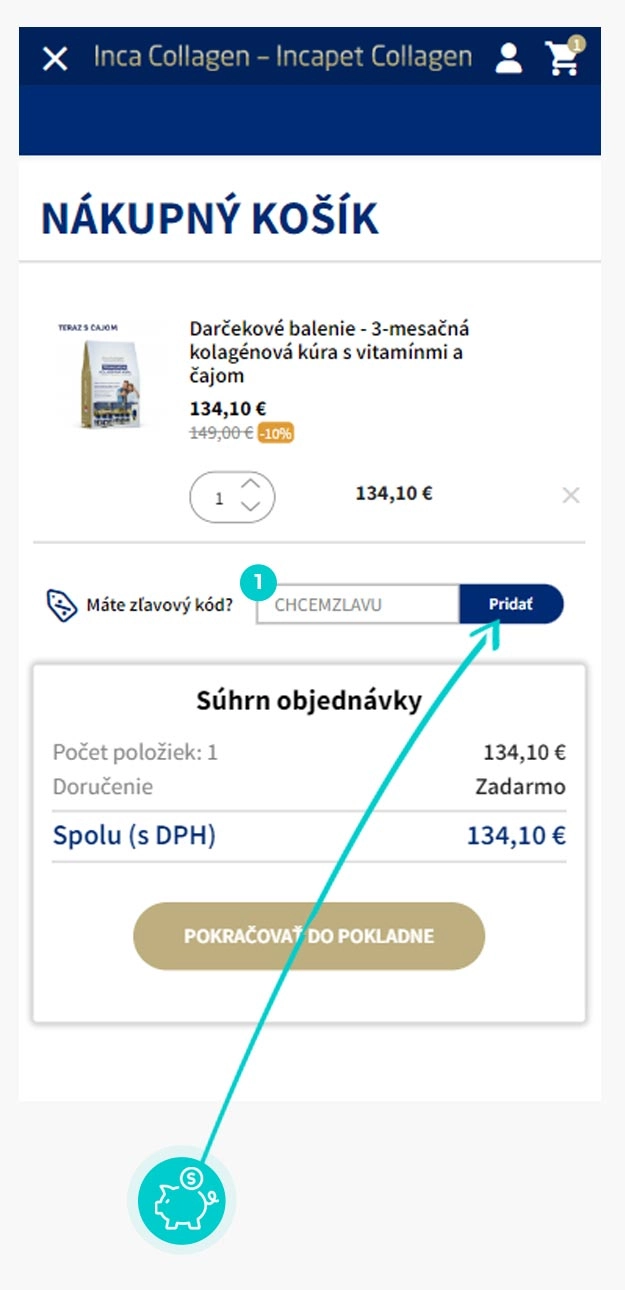625x1290 pixels.
Task: Close the page with the header X icon
Action: 55,59
